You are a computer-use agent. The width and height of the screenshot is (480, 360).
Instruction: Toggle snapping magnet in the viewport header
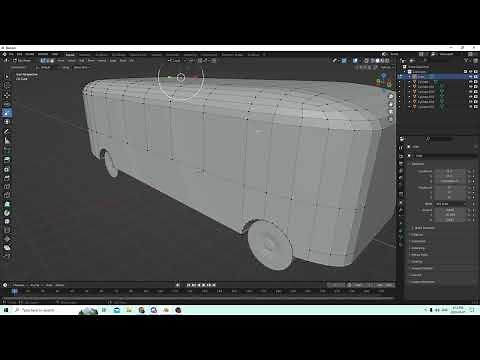200,61
